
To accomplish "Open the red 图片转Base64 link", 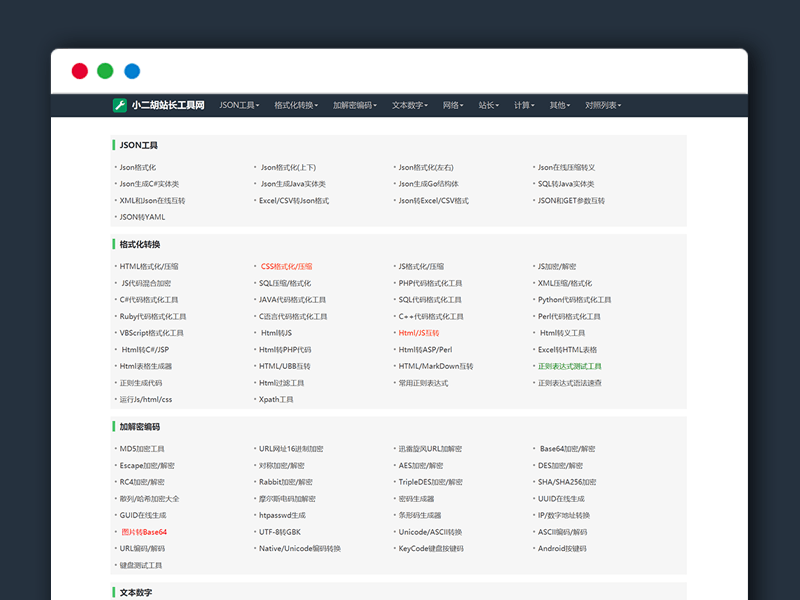I will pos(144,532).
